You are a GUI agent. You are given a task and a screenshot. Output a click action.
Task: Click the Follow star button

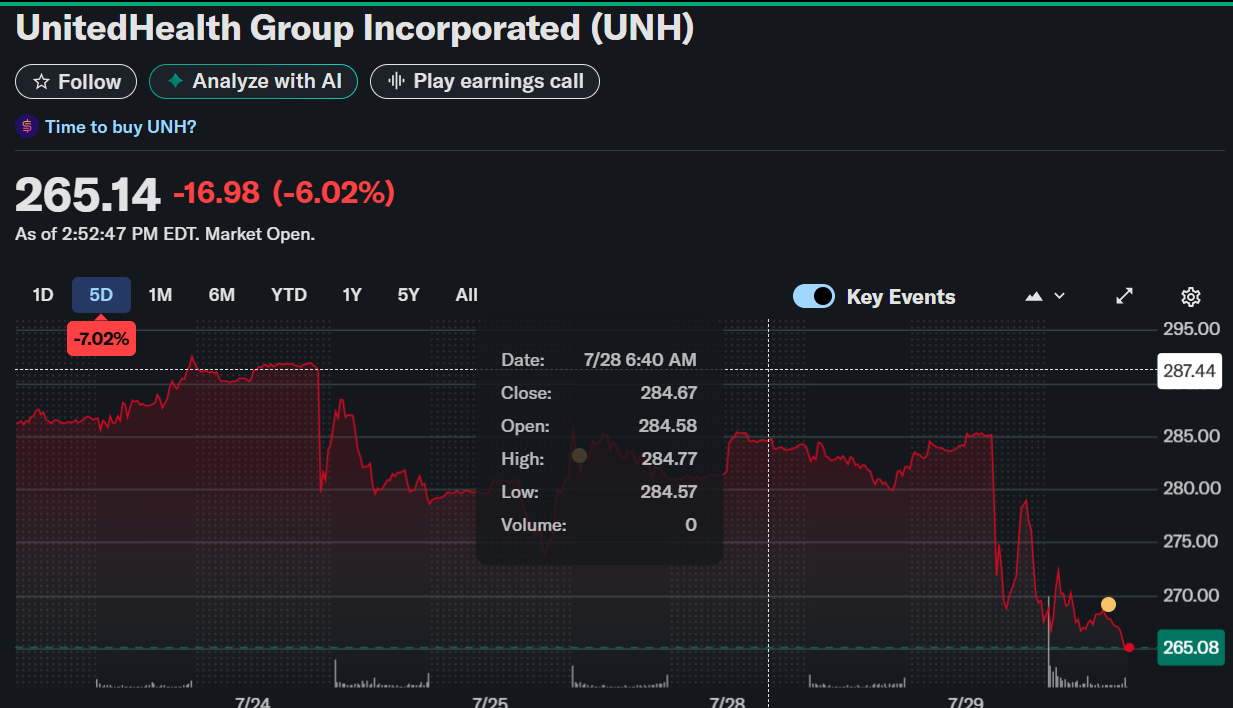coord(76,82)
